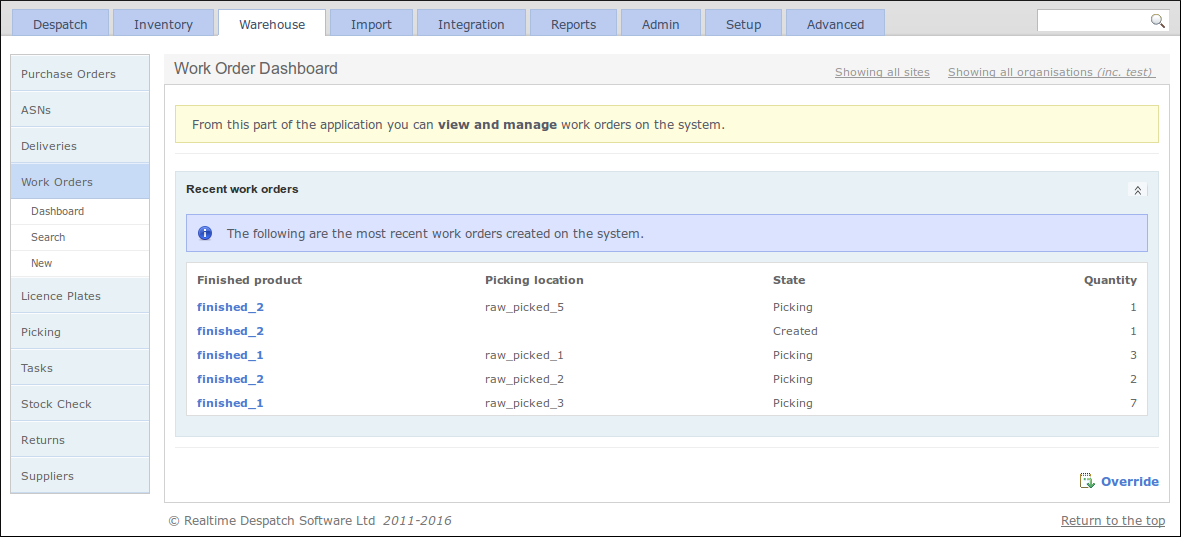Click the Work Order Dashboard page title

click(255, 69)
